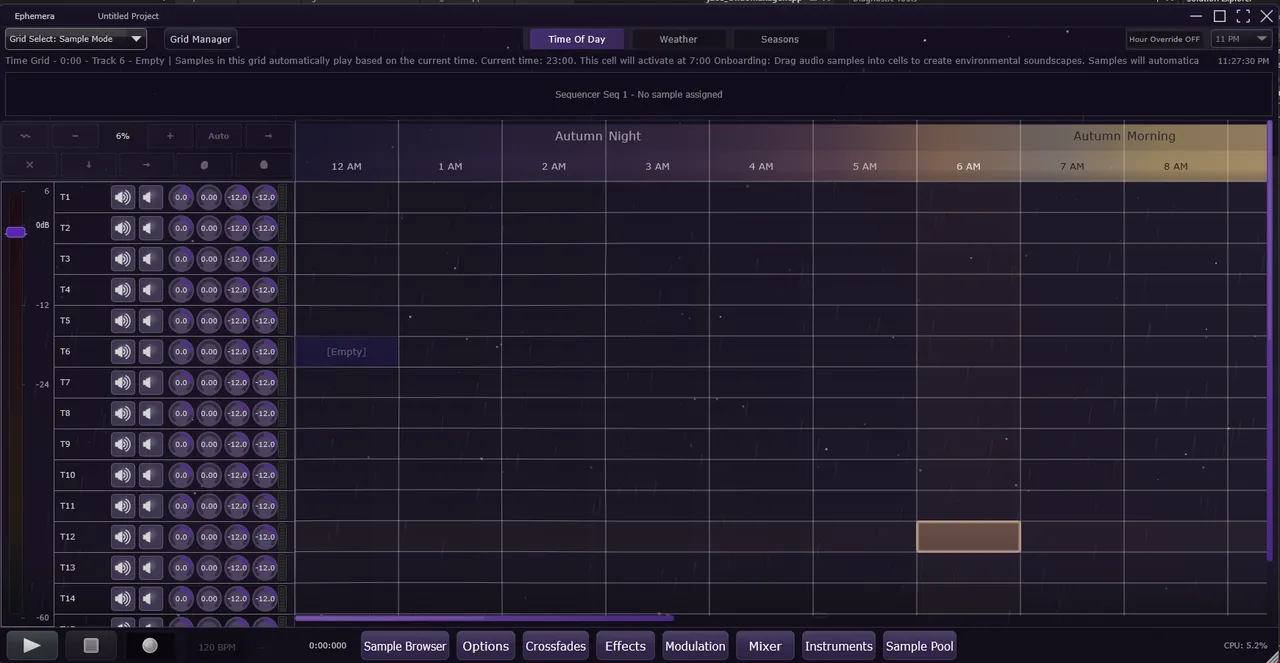Mute track T5 with its speaker icon
Screen dimensions: 1280x663
coord(121,320)
